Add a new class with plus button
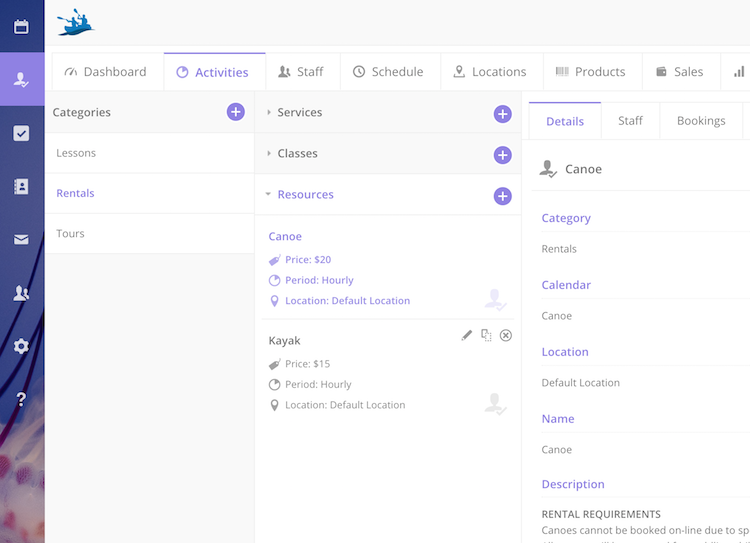 point(502,155)
